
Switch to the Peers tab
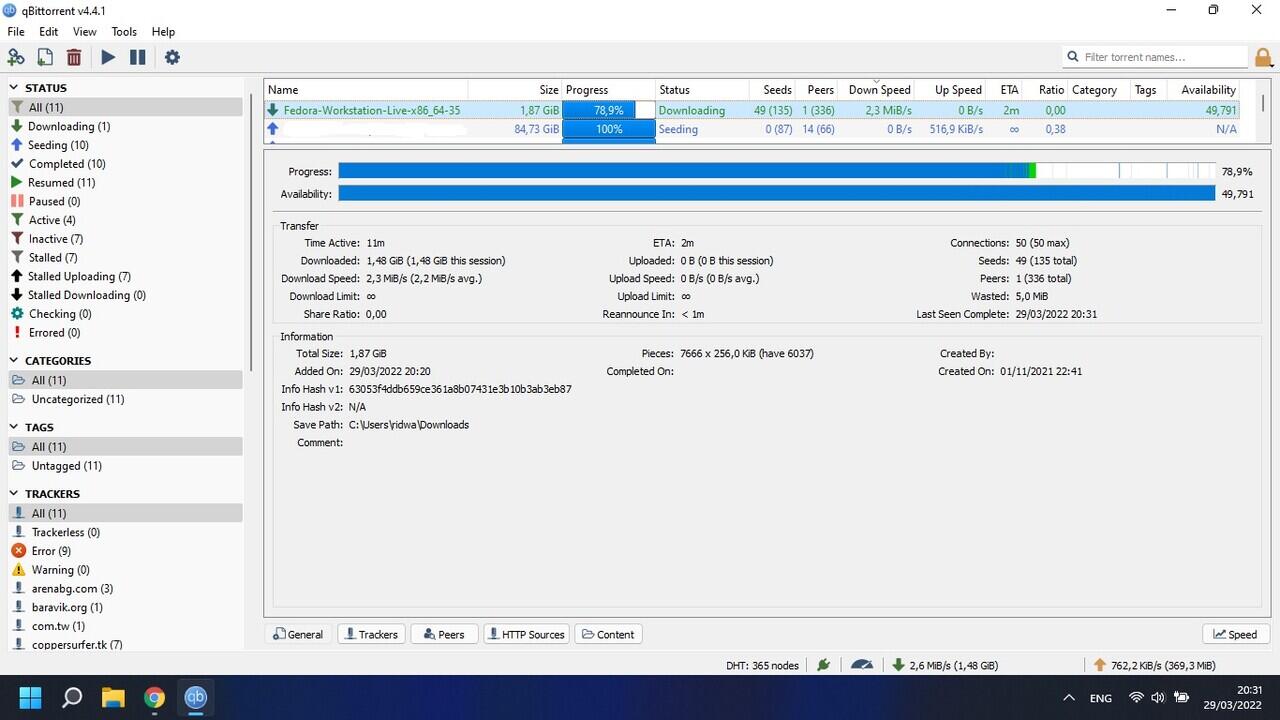(444, 633)
